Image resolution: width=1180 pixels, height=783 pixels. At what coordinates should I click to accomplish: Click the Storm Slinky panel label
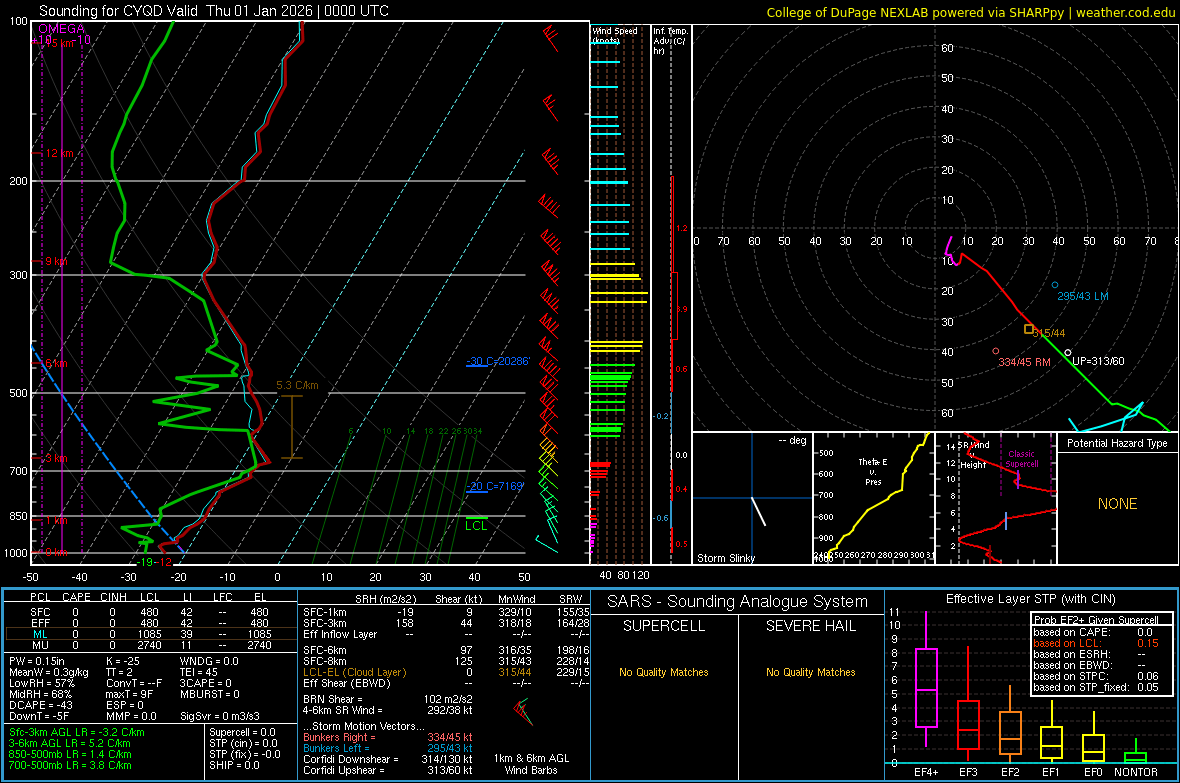pyautogui.click(x=725, y=558)
